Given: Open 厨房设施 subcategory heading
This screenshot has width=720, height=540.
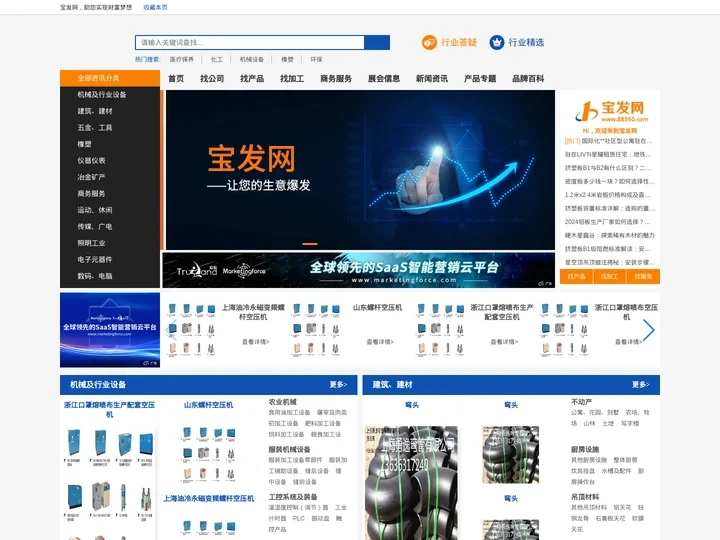Looking at the screenshot, I should tap(585, 449).
